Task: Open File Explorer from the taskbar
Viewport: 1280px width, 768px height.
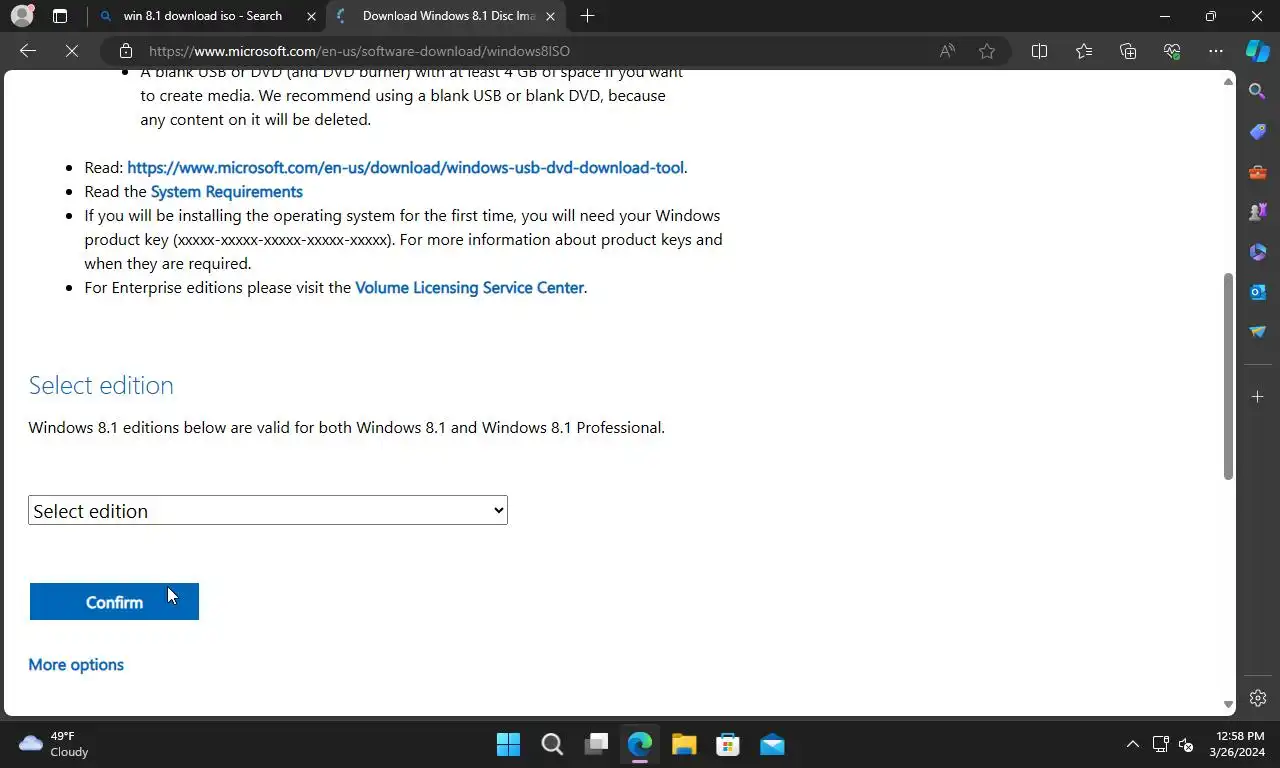Action: pyautogui.click(x=684, y=745)
